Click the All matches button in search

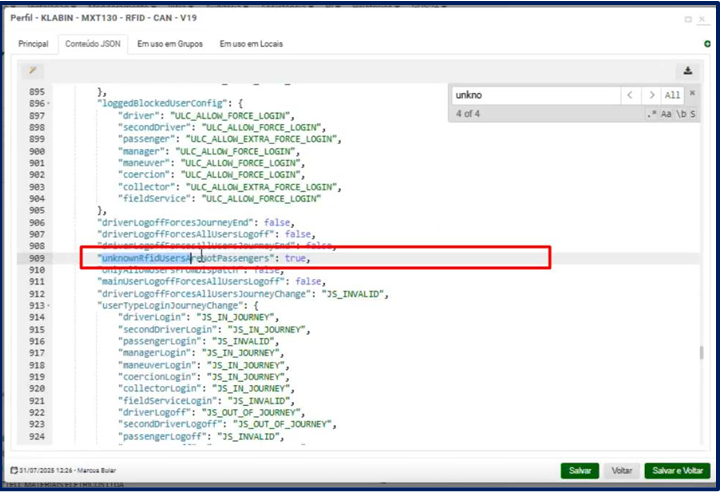tap(673, 95)
